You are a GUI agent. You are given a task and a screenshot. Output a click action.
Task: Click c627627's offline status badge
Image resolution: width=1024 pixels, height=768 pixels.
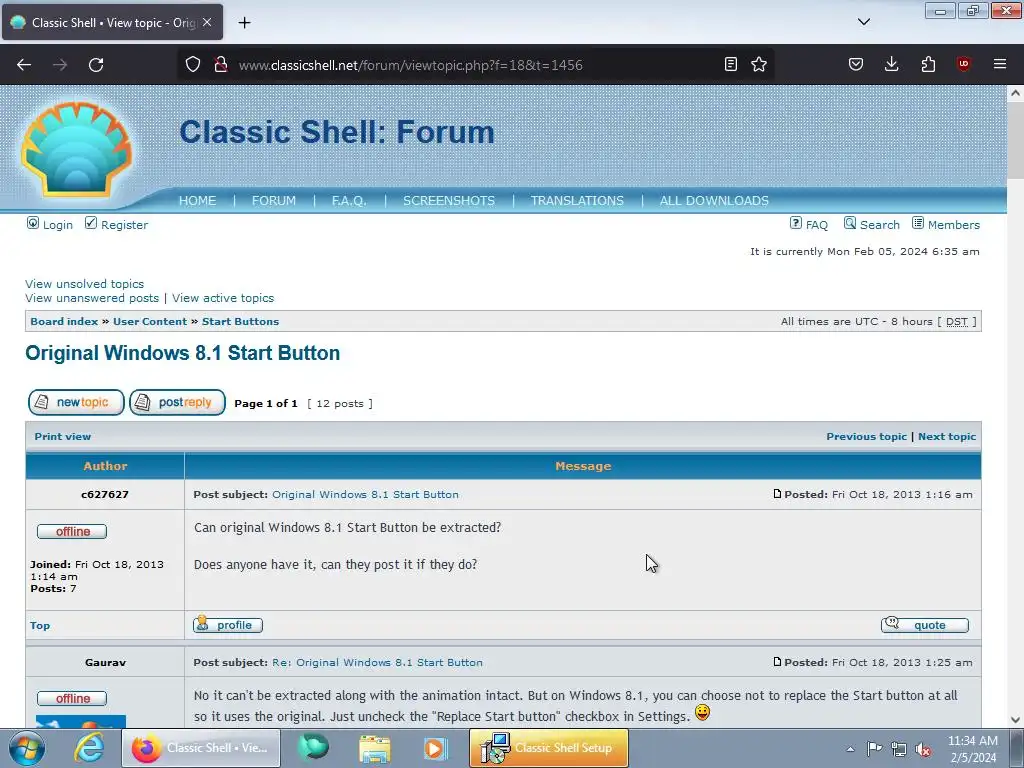click(72, 532)
